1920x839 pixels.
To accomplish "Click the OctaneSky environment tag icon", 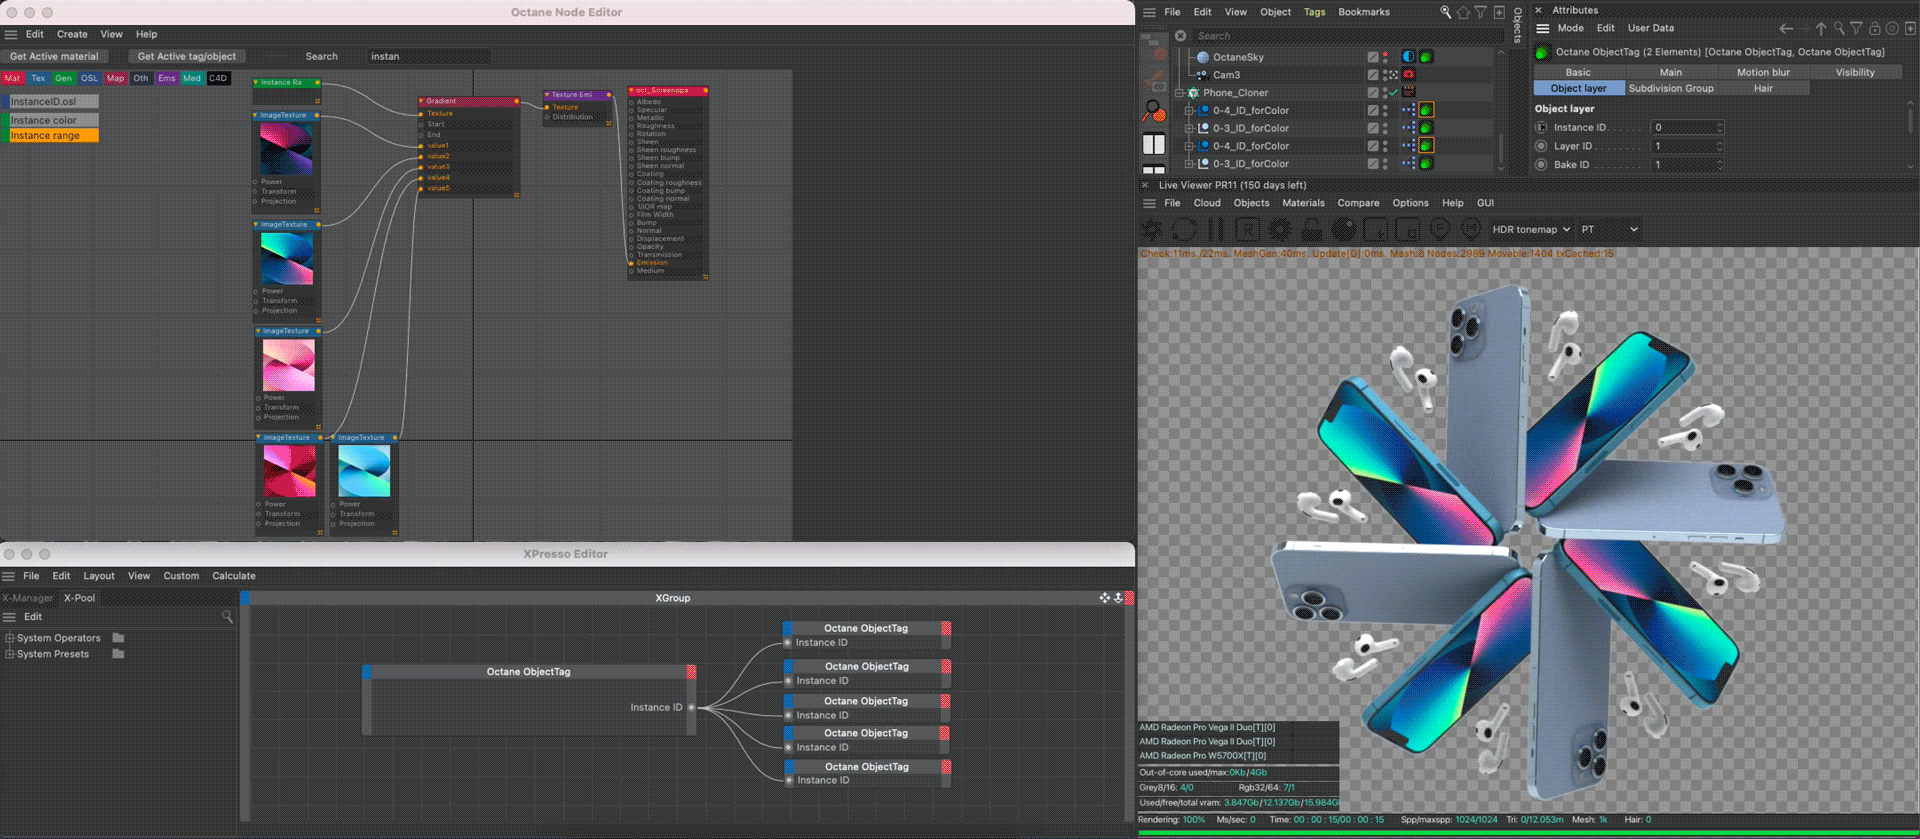I will coord(1408,57).
